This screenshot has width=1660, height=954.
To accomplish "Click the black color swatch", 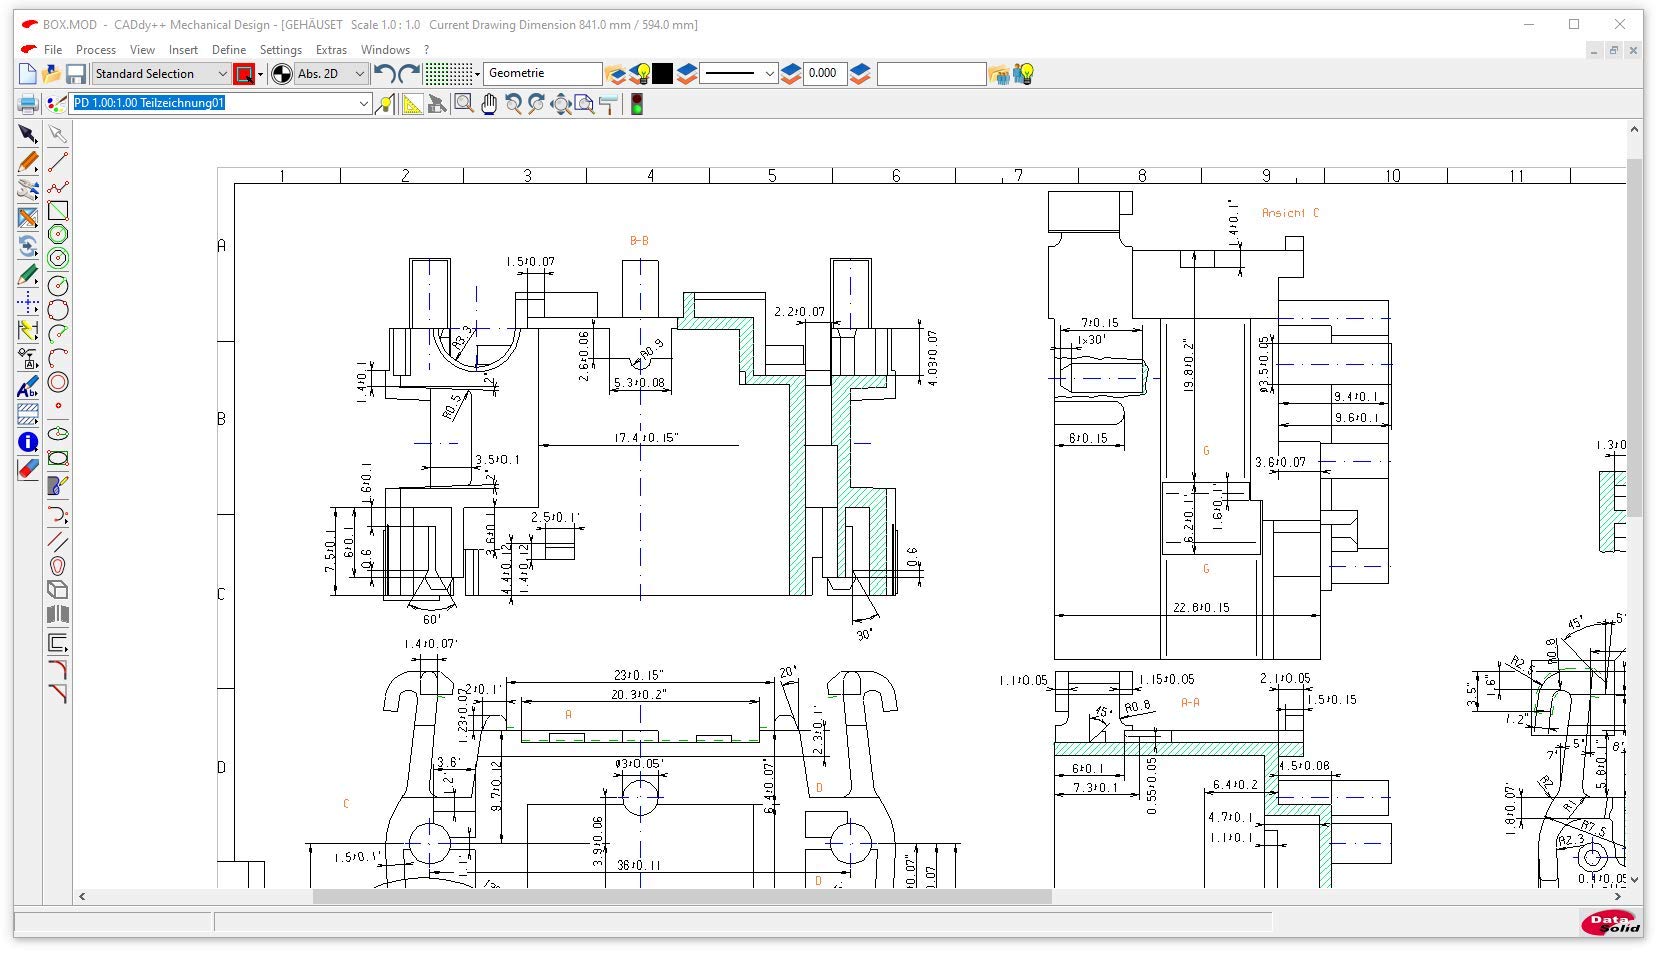I will [663, 74].
